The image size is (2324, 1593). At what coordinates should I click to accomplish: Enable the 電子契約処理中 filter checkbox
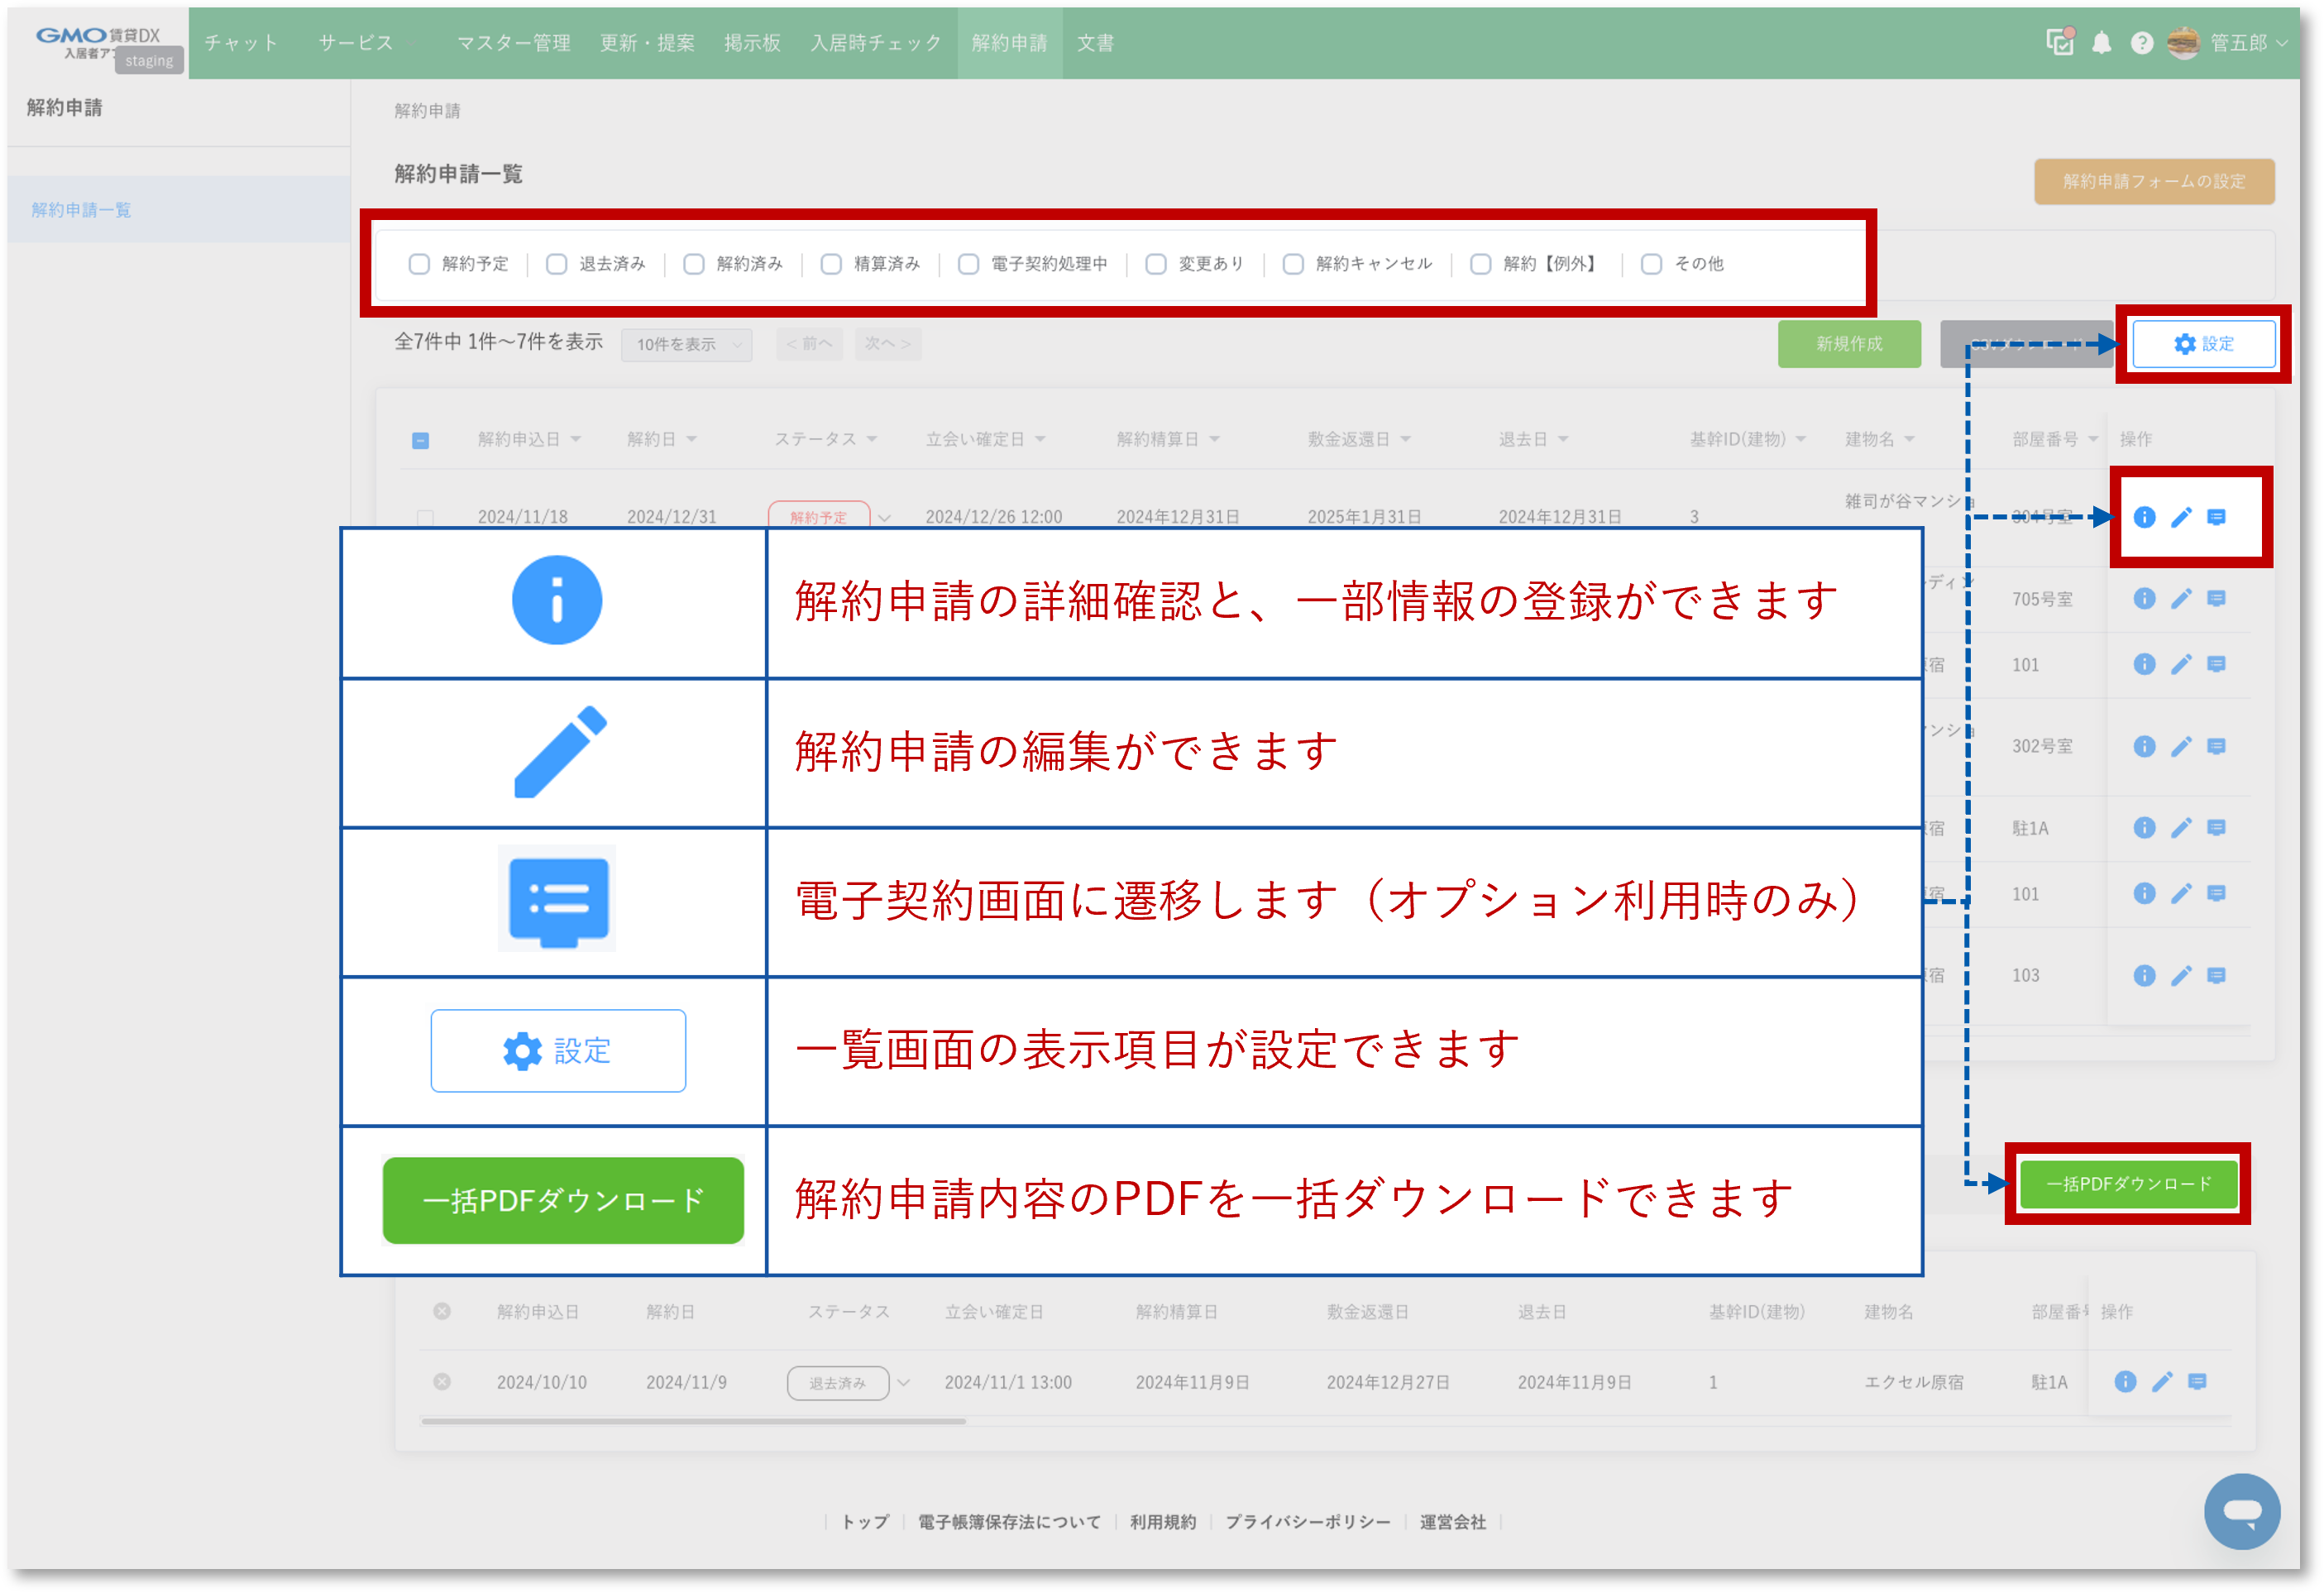pos(968,264)
